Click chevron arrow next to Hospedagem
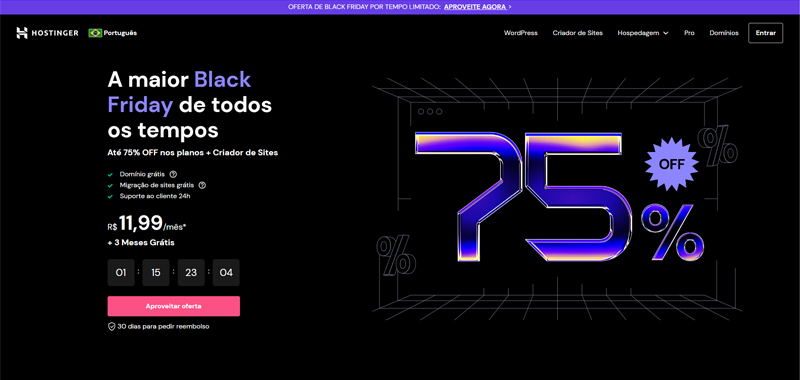 665,33
